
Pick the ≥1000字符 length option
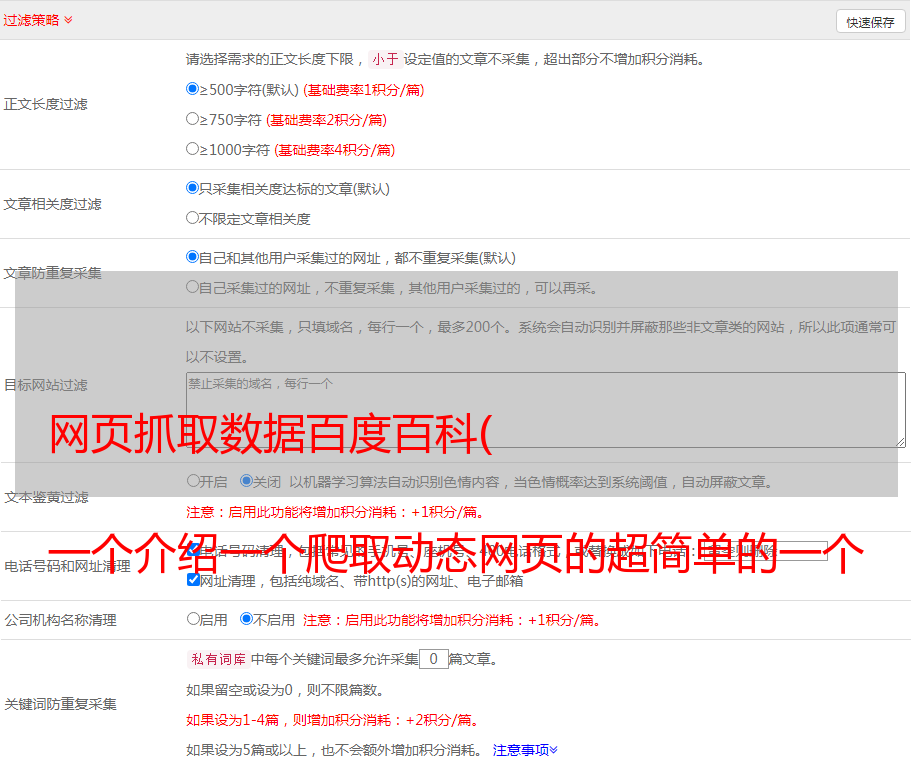click(x=192, y=148)
